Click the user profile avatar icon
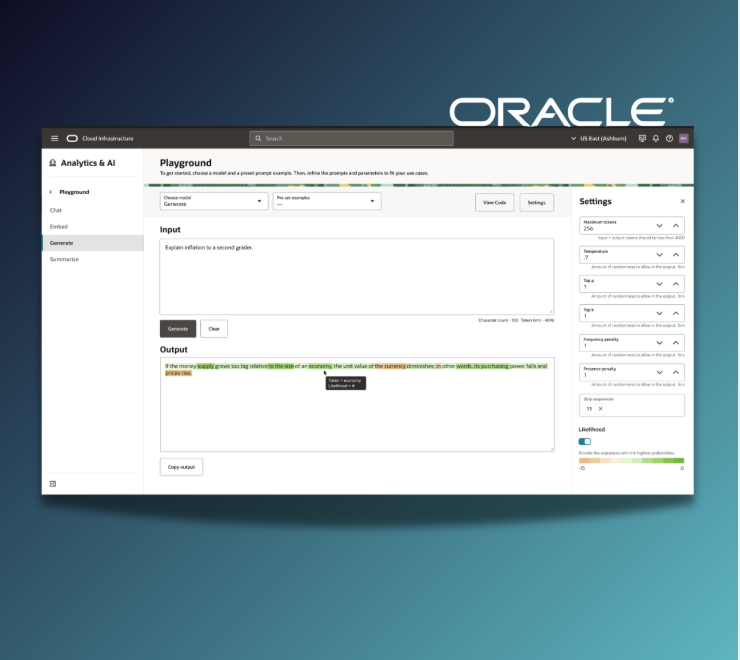Screen dimensions: 740x660 click(x=683, y=138)
